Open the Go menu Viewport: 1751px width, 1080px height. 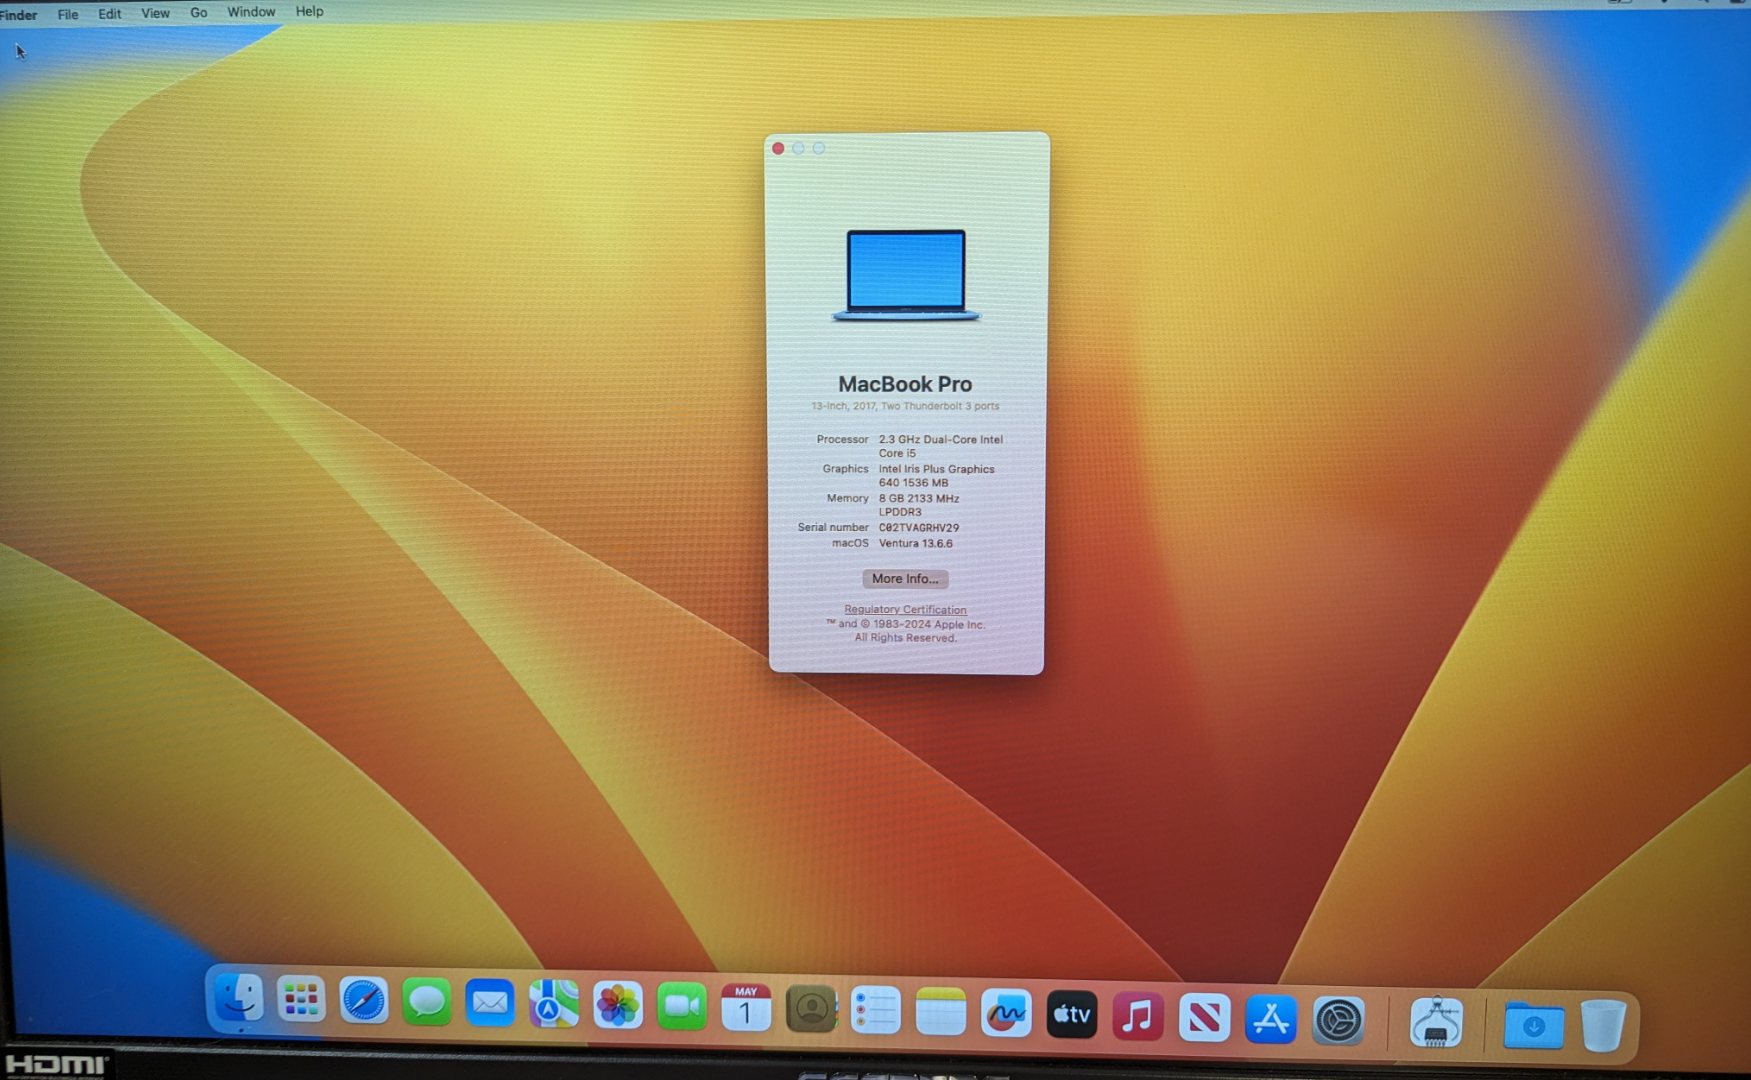pyautogui.click(x=198, y=13)
